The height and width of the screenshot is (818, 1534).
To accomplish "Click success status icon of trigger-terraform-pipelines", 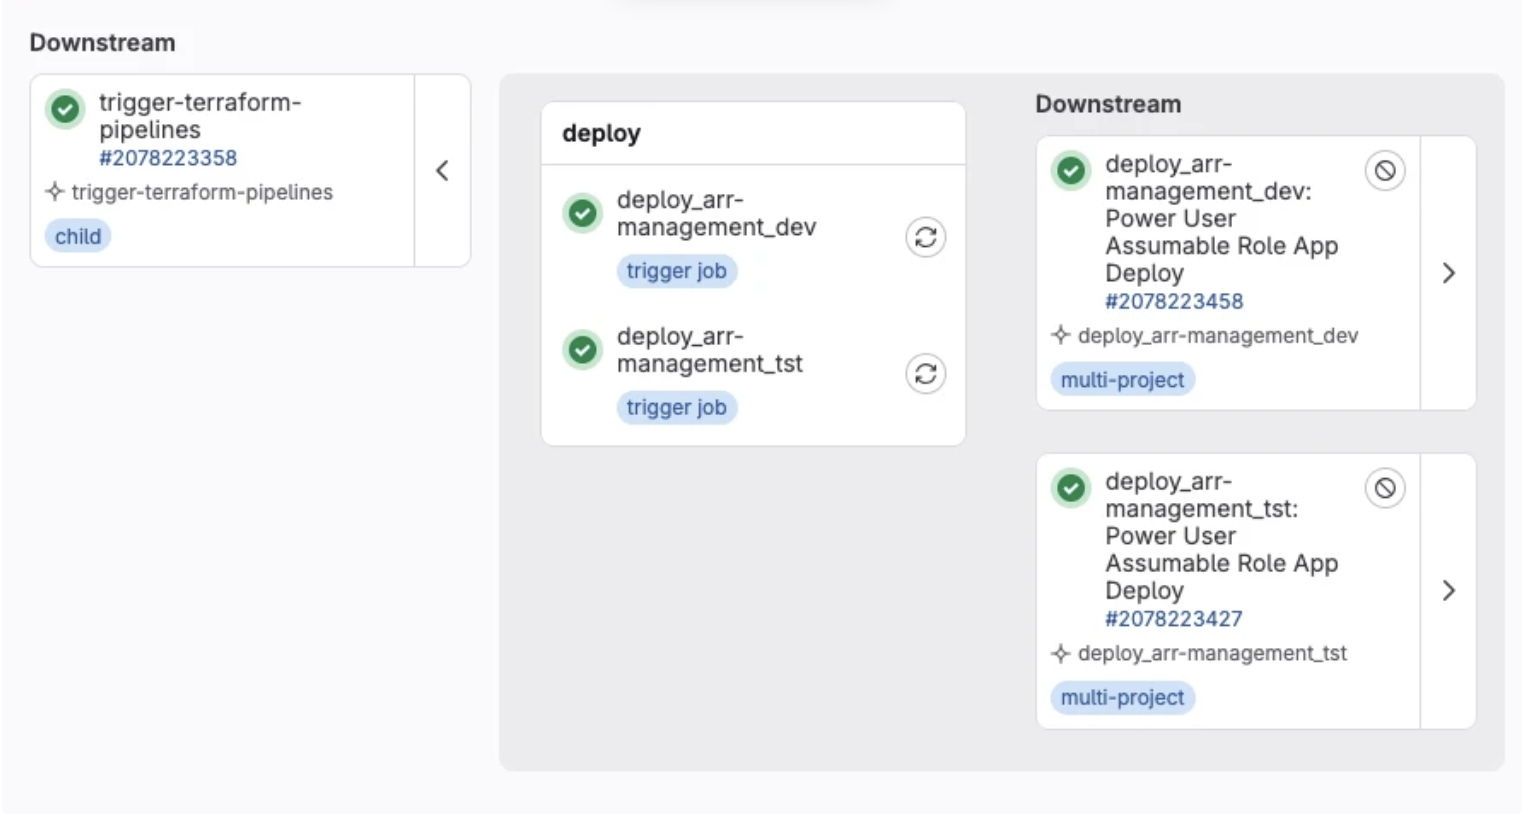I will (65, 109).
